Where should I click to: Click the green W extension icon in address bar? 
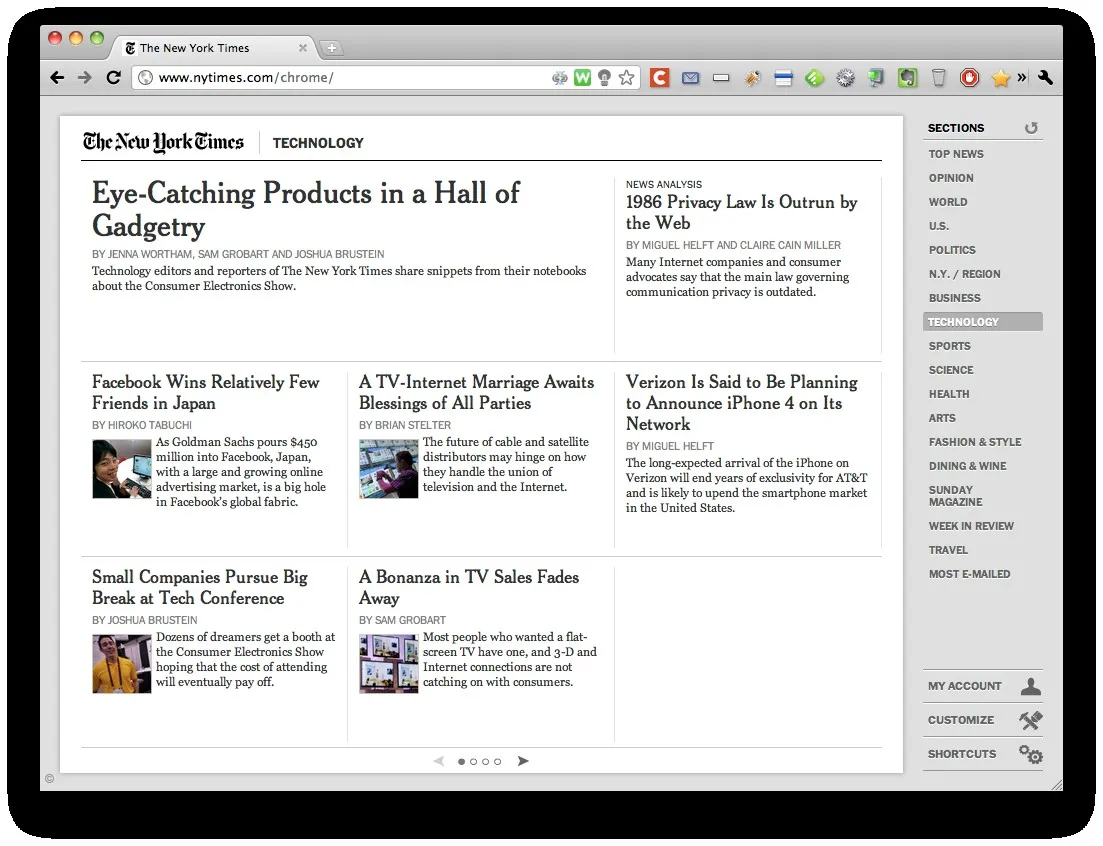[582, 77]
